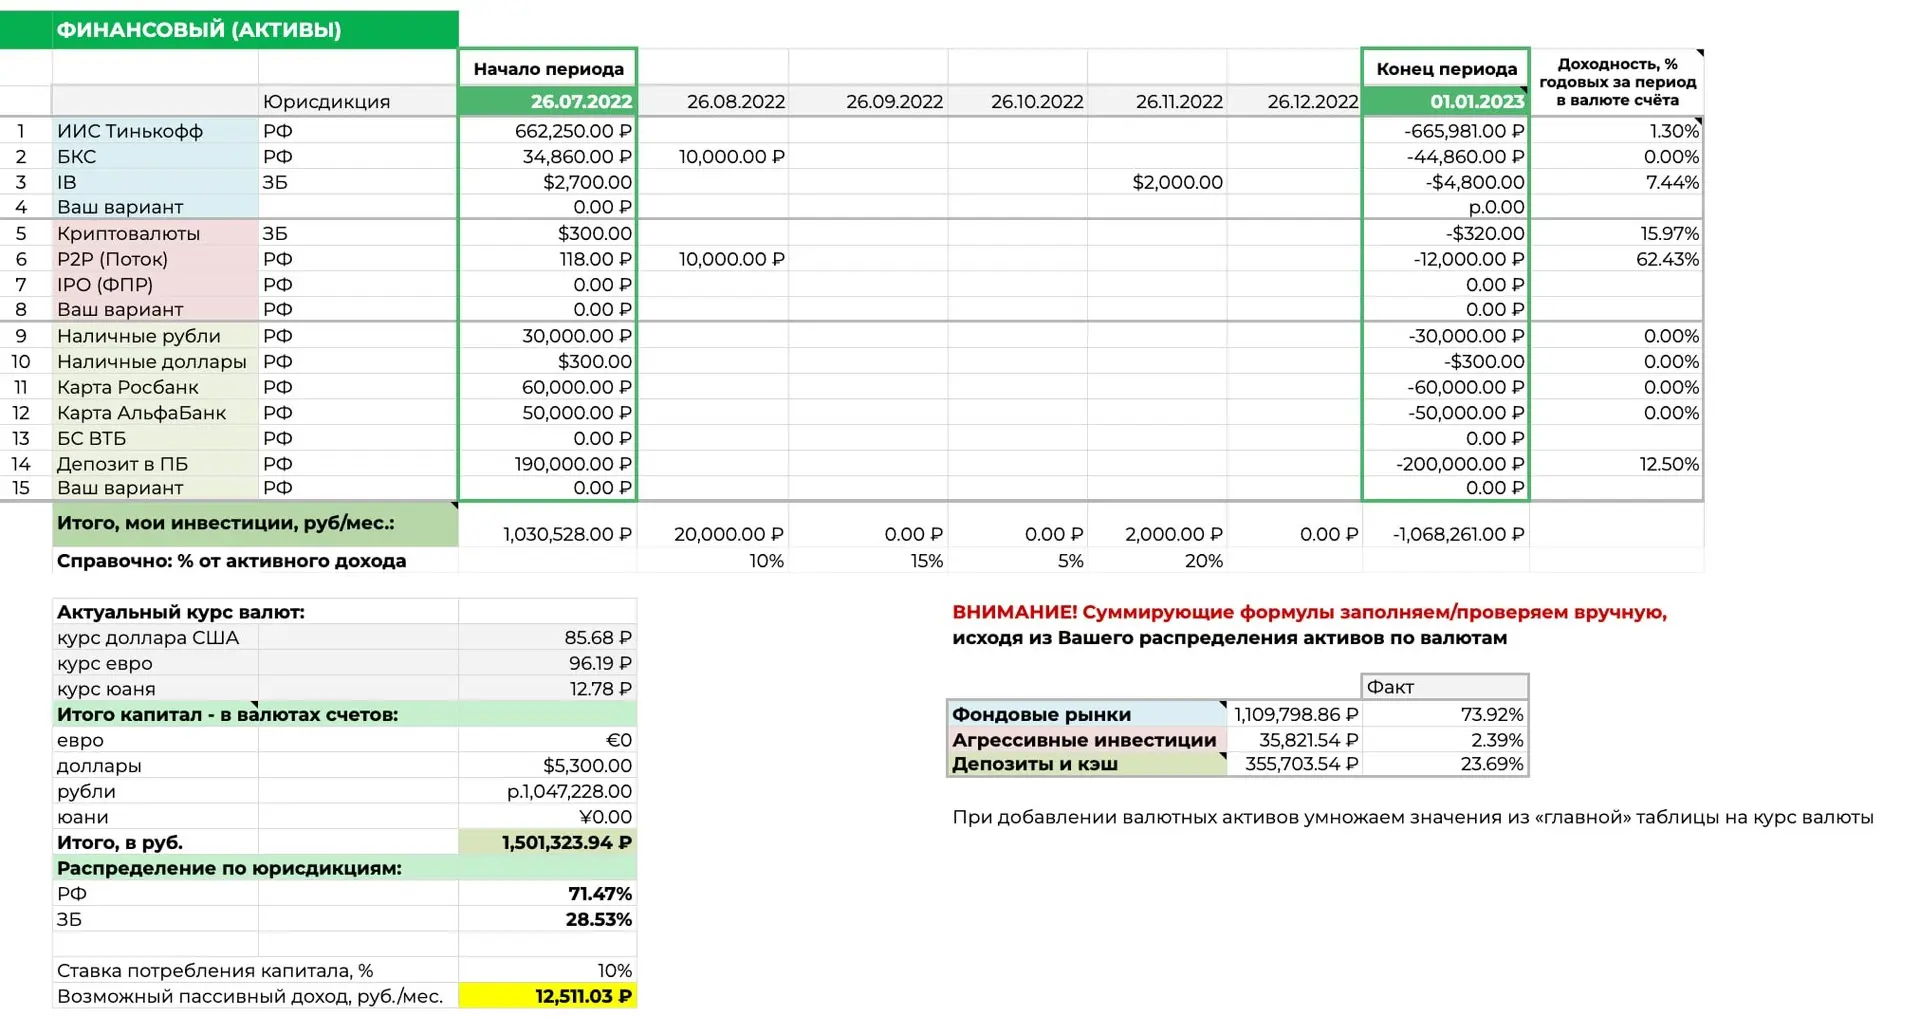Click the "Агрессивные инвестиции" category label
This screenshot has height=1034, width=1920.
pos(1087,740)
